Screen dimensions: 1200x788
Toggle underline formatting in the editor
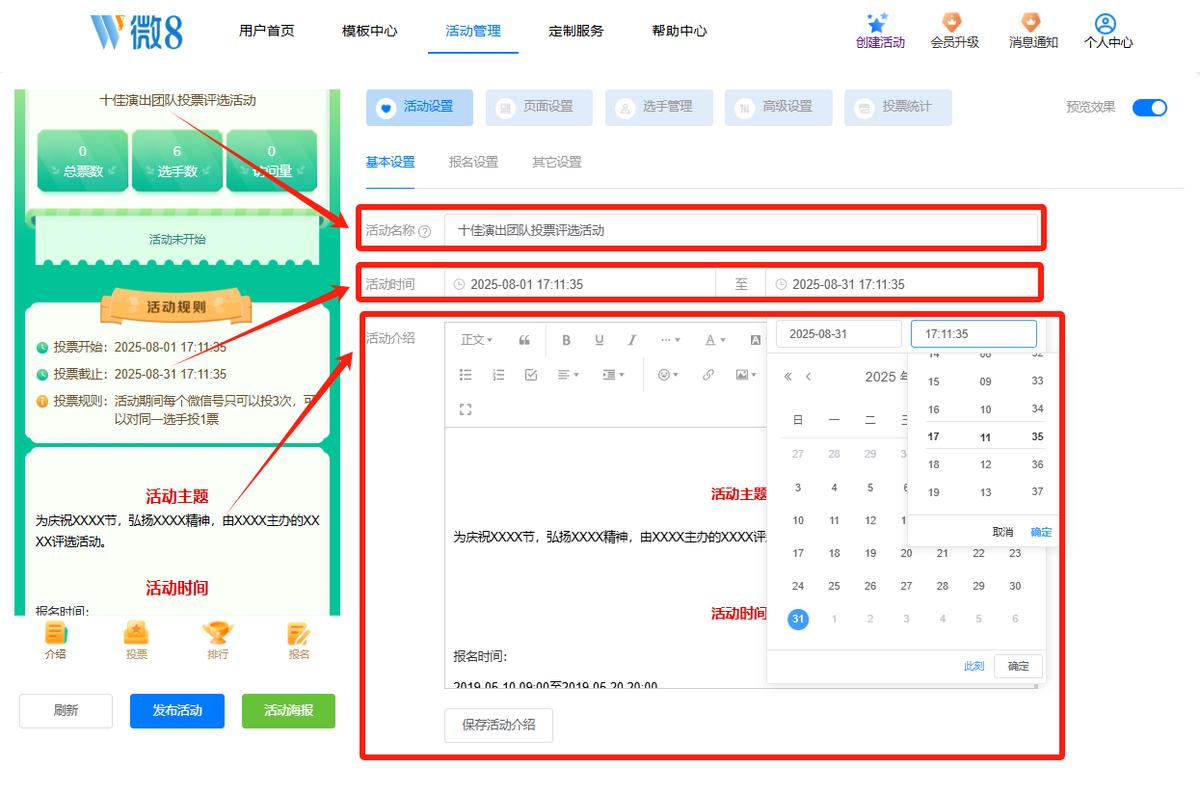(x=599, y=340)
